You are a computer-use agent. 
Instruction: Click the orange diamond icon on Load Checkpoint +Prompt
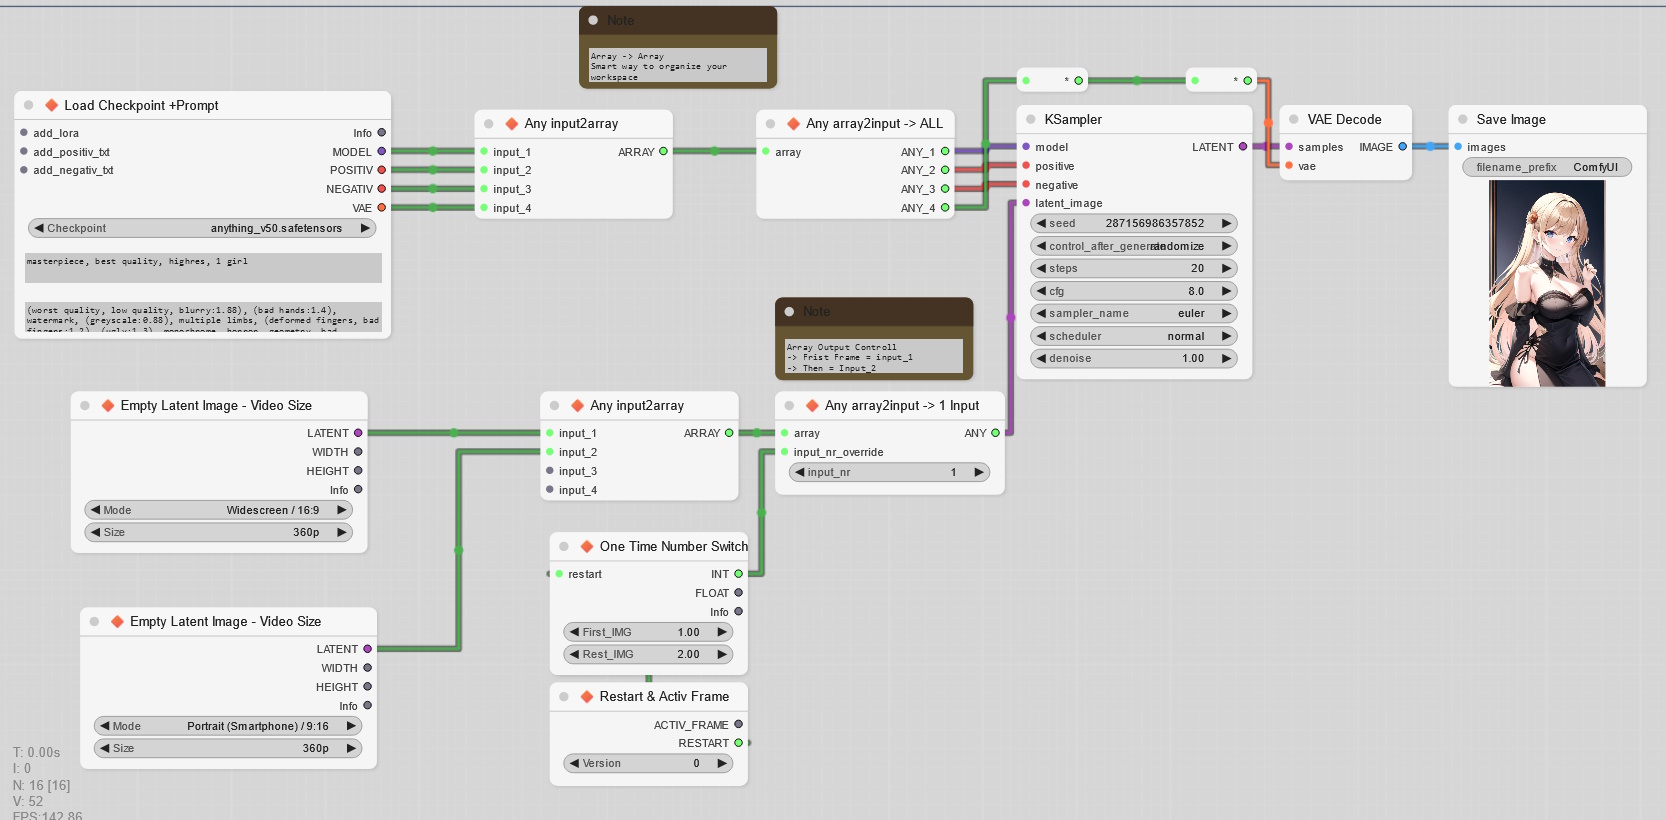(51, 105)
